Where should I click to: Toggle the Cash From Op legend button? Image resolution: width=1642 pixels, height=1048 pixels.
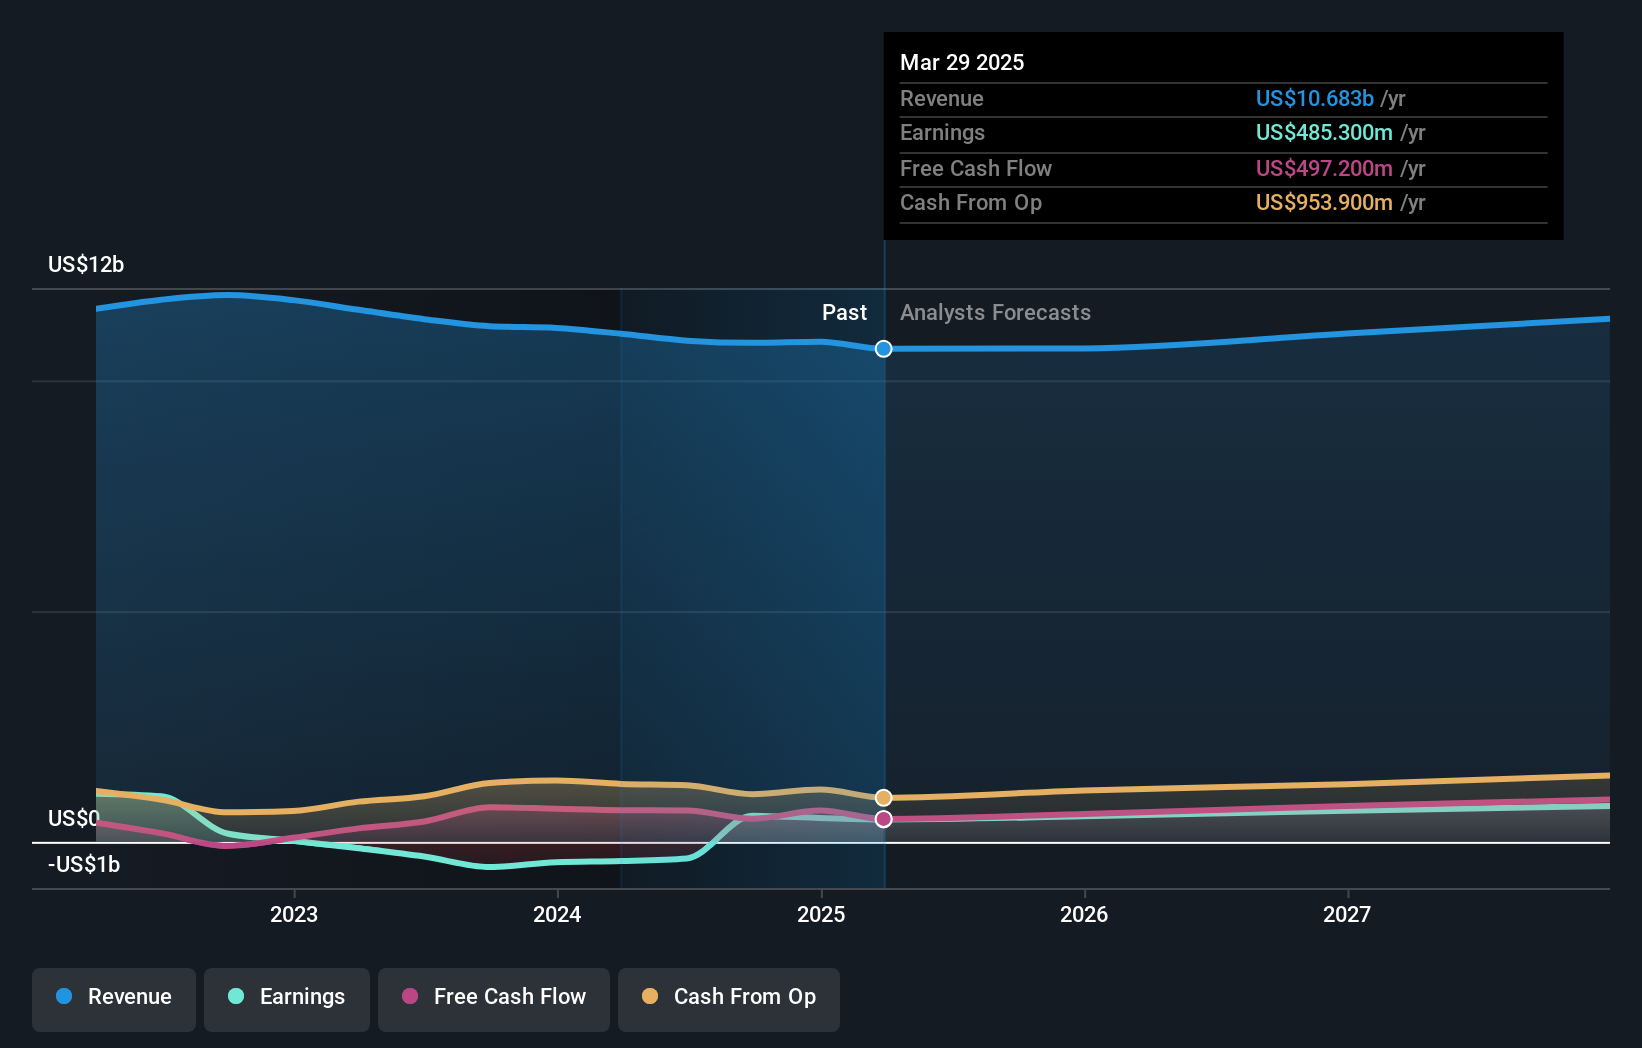[x=729, y=999]
